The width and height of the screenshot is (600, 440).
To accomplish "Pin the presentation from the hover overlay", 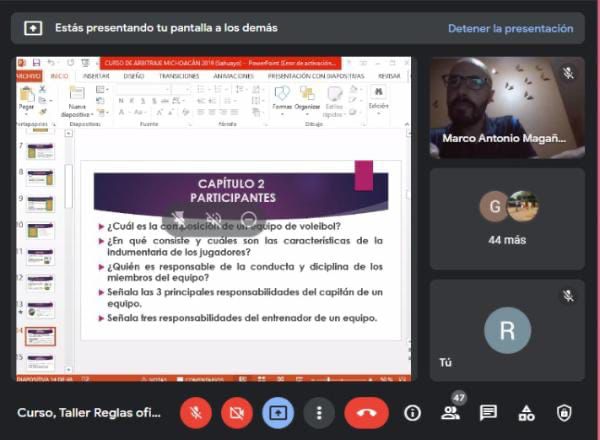I will pos(178,218).
